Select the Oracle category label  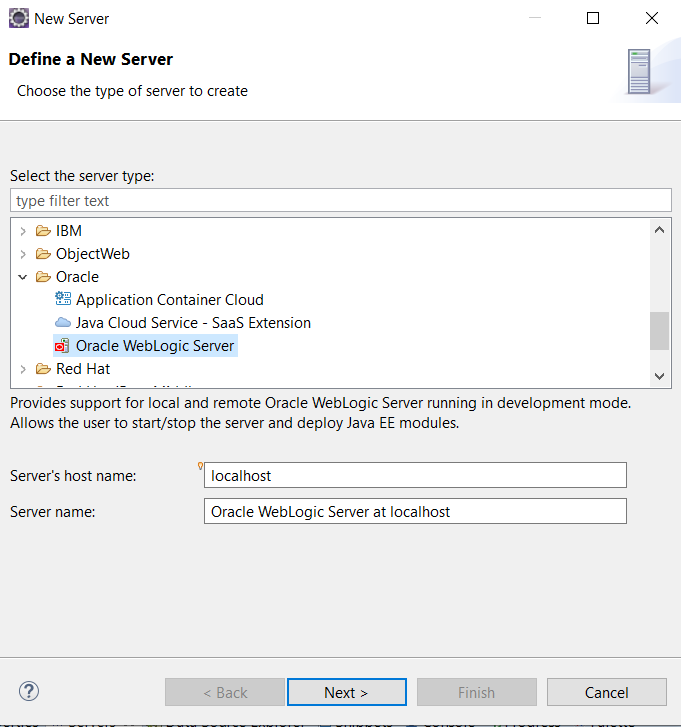click(x=77, y=277)
